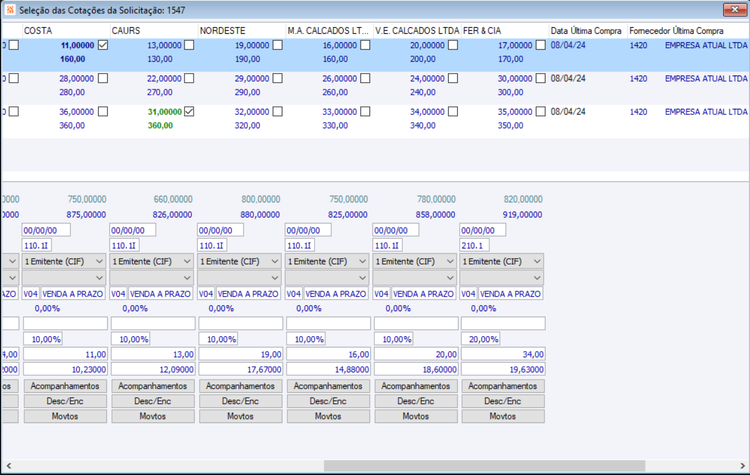
Task: Click the NORDESTE column header
Action: (x=242, y=31)
